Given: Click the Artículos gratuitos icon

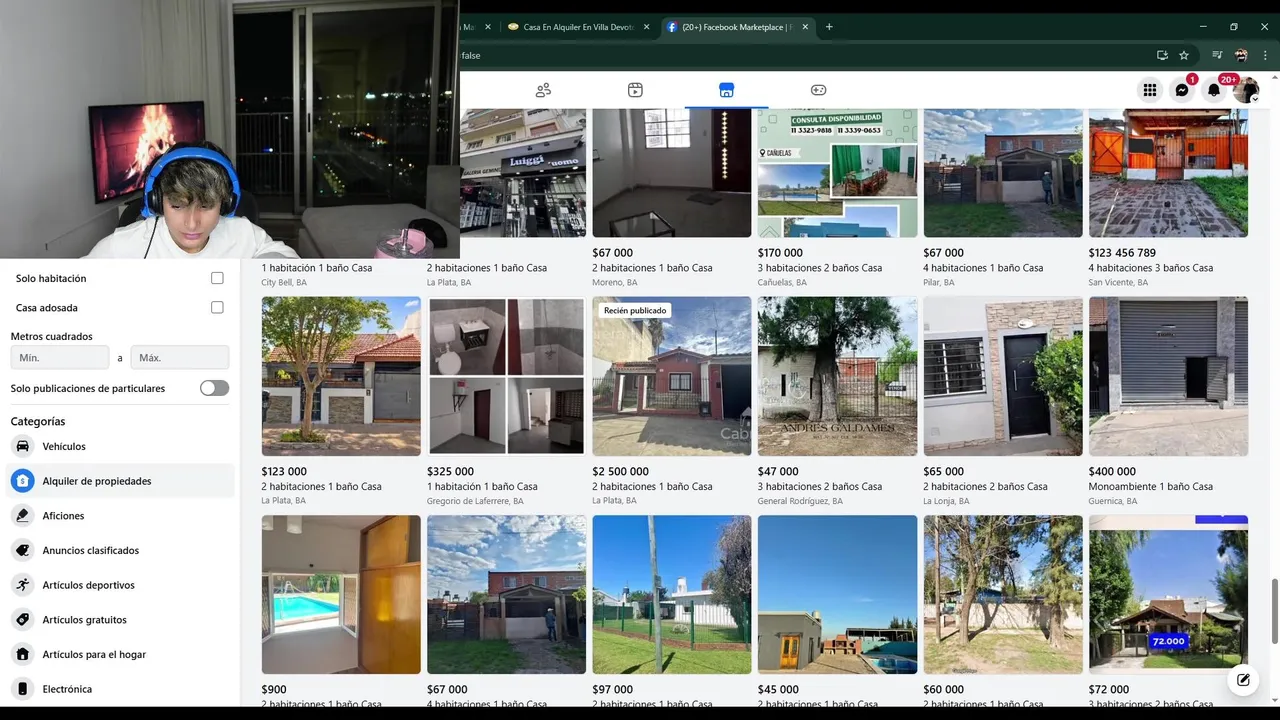Looking at the screenshot, I should (x=22, y=620).
